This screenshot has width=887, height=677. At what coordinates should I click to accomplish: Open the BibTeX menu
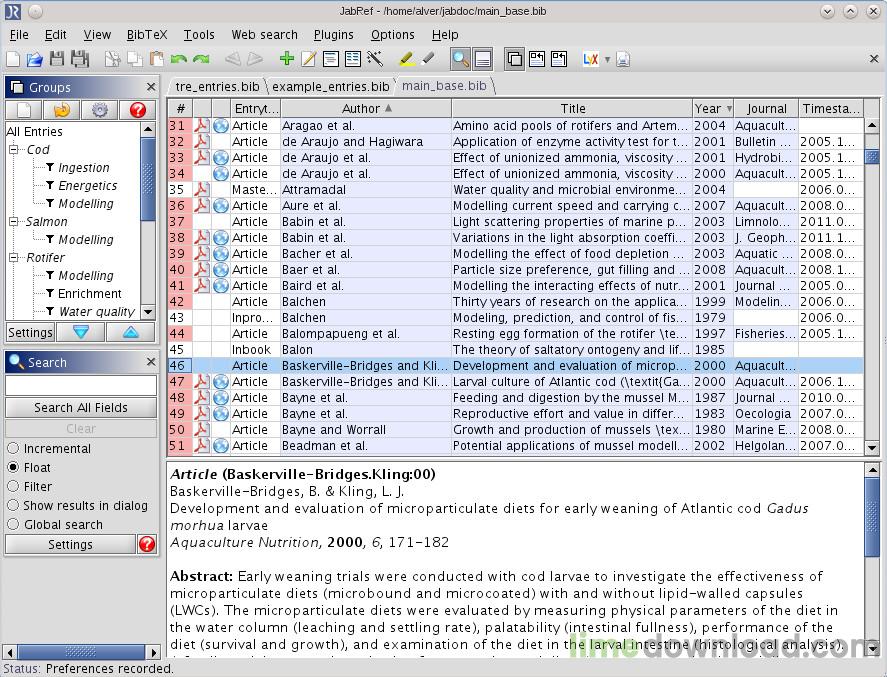[x=147, y=35]
